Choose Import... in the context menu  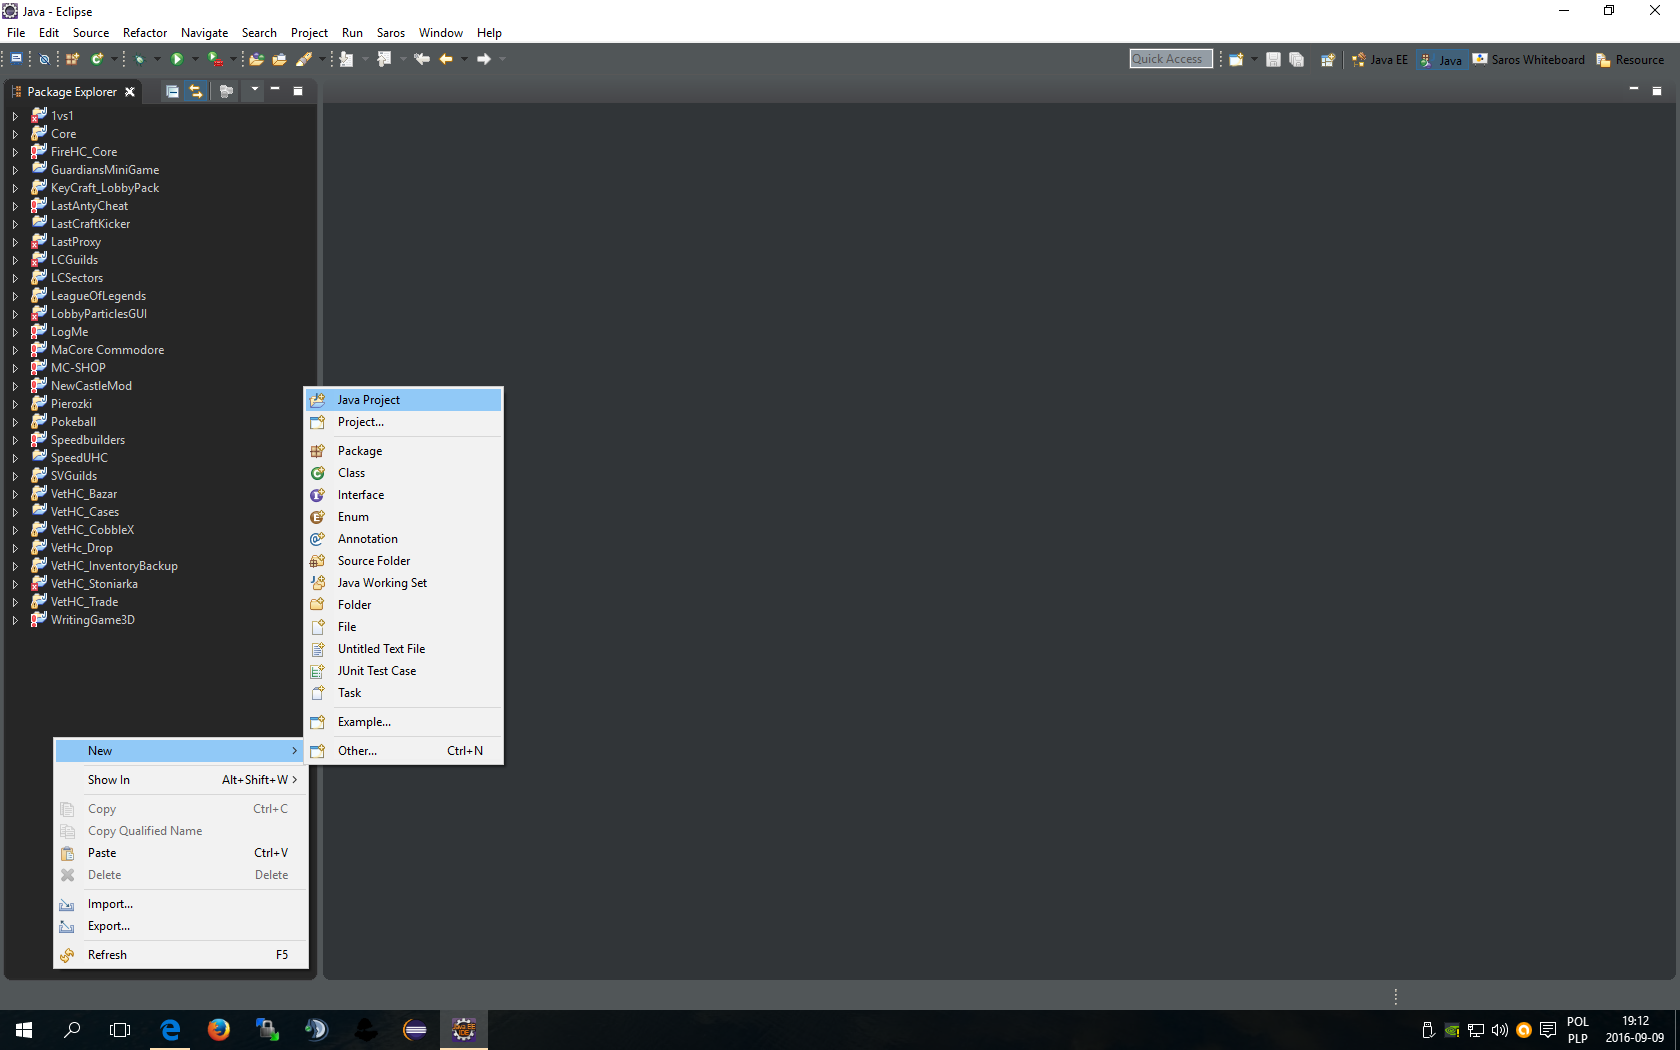click(110, 904)
